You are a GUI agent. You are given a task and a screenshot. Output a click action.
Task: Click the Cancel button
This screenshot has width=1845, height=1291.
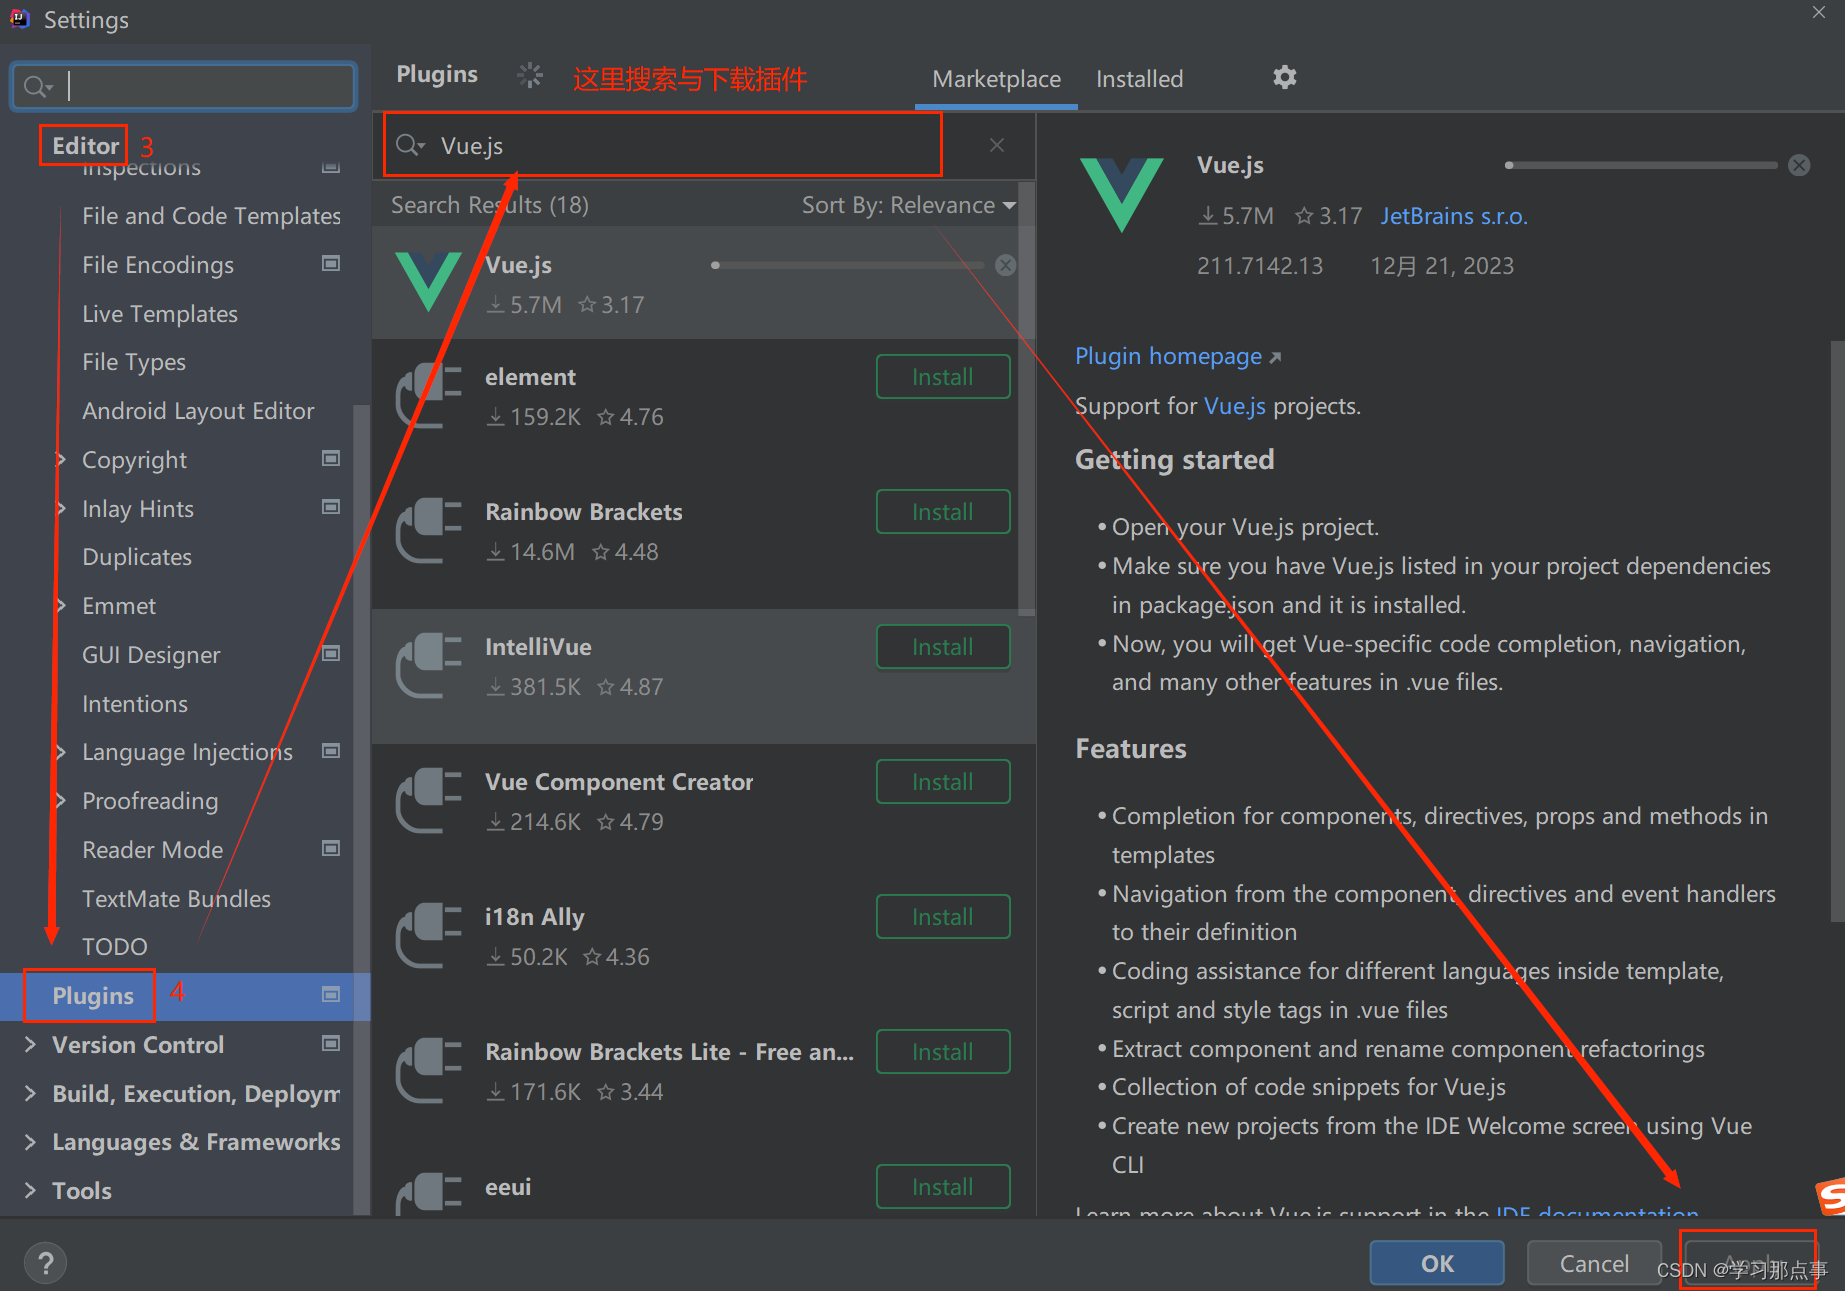(x=1594, y=1263)
